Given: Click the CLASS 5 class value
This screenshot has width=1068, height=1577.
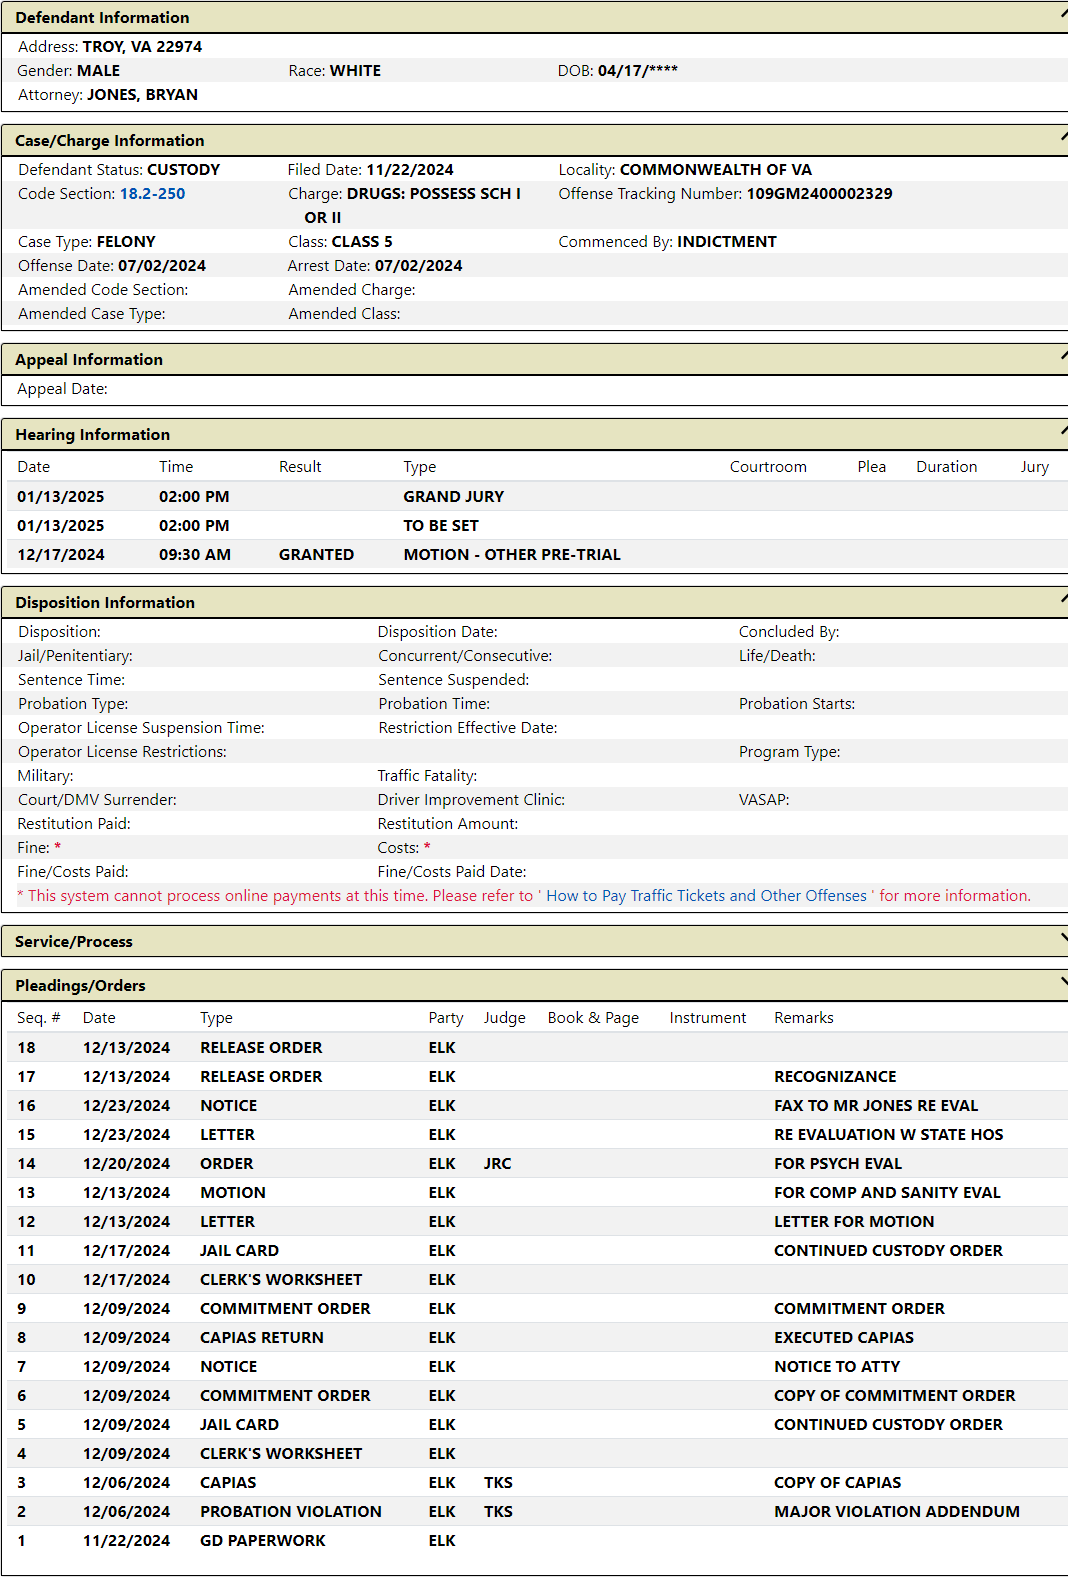Looking at the screenshot, I should tap(362, 242).
